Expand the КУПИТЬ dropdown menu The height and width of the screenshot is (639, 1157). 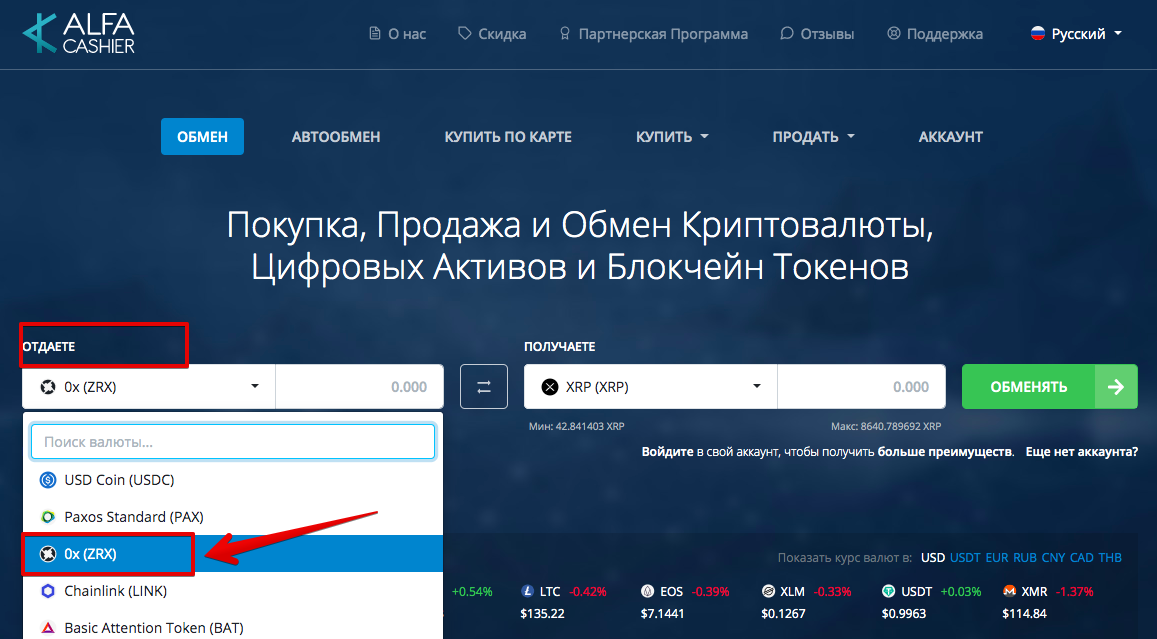[672, 137]
